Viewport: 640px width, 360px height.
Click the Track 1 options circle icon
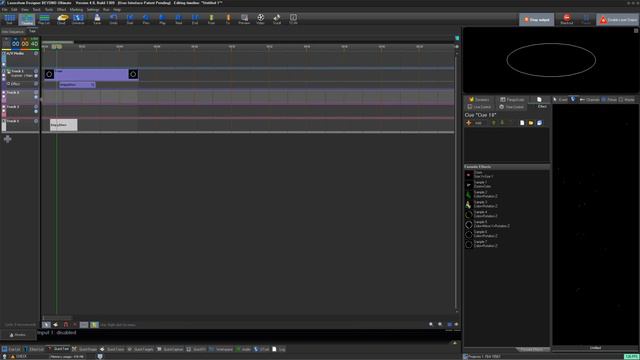pyautogui.click(x=36, y=71)
